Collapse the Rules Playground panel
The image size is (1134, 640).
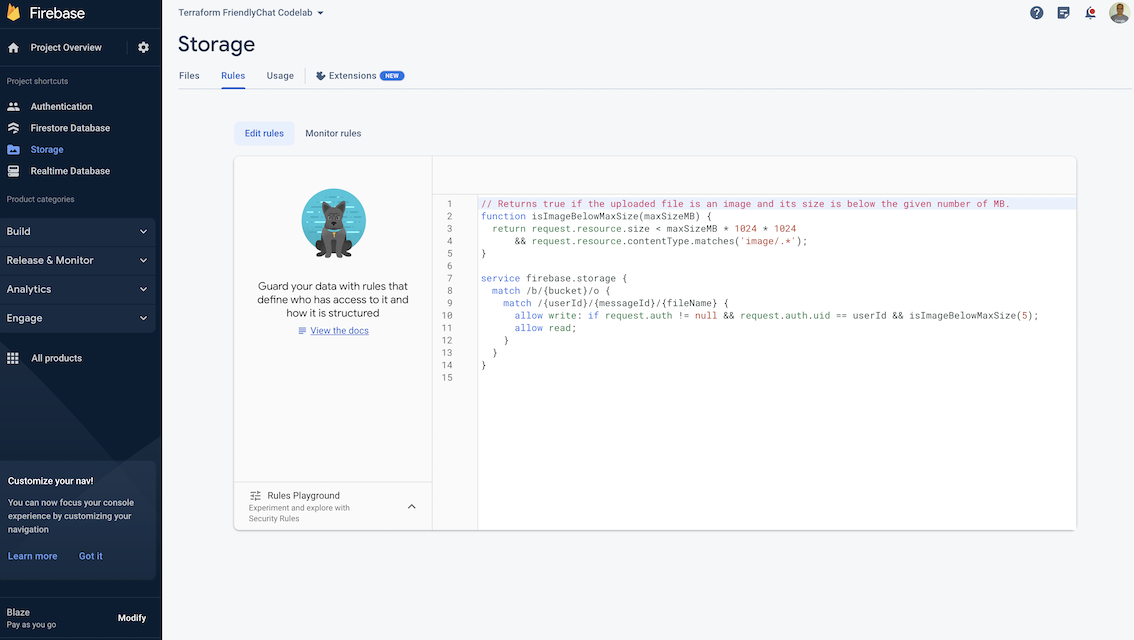tap(411, 506)
